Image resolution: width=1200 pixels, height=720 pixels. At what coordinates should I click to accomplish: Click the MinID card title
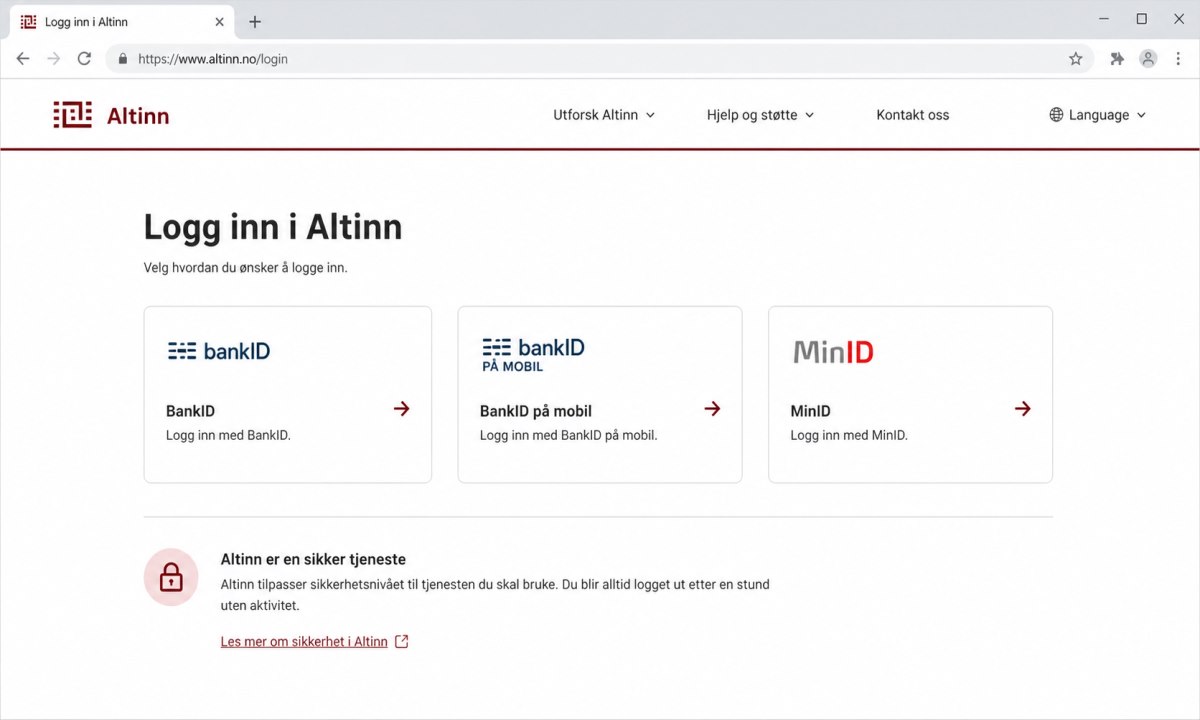click(810, 411)
